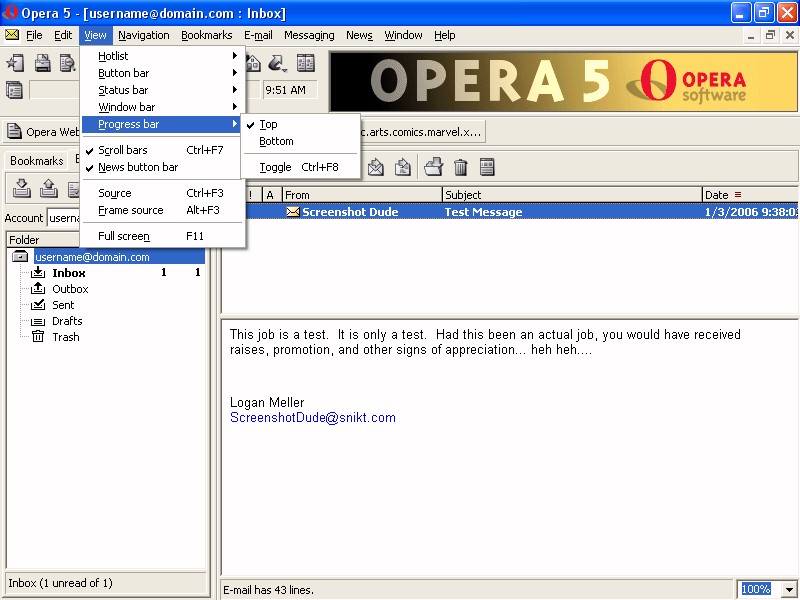Click the Folder column header
The width and height of the screenshot is (800, 600).
coord(43,240)
